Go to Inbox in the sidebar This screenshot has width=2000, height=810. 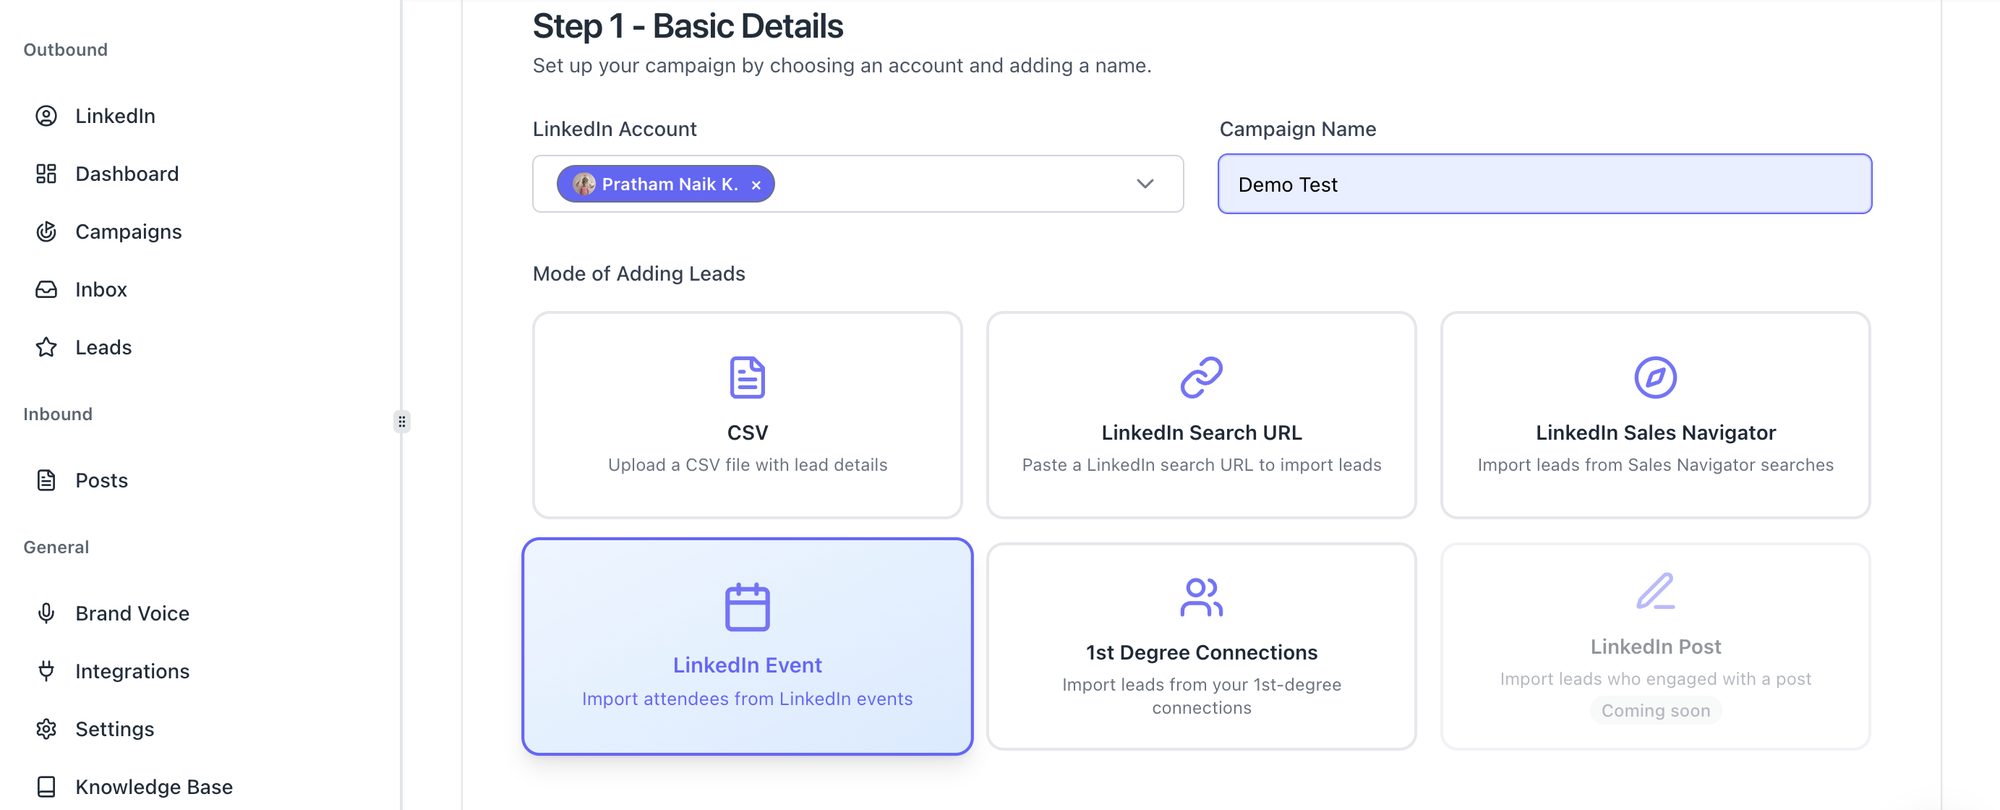pyautogui.click(x=101, y=289)
